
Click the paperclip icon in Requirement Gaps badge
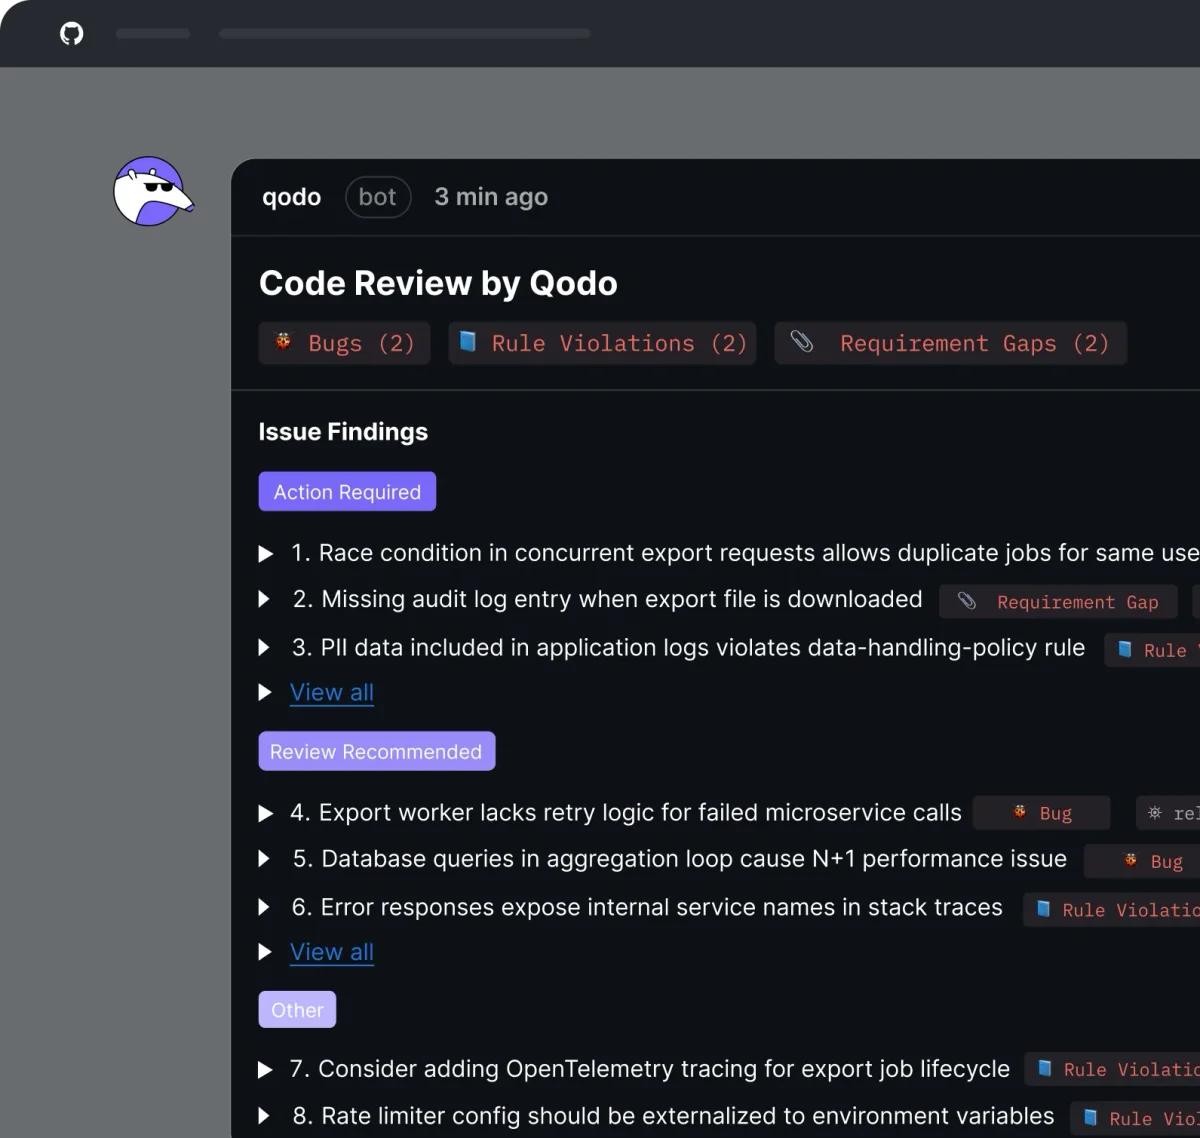801,342
